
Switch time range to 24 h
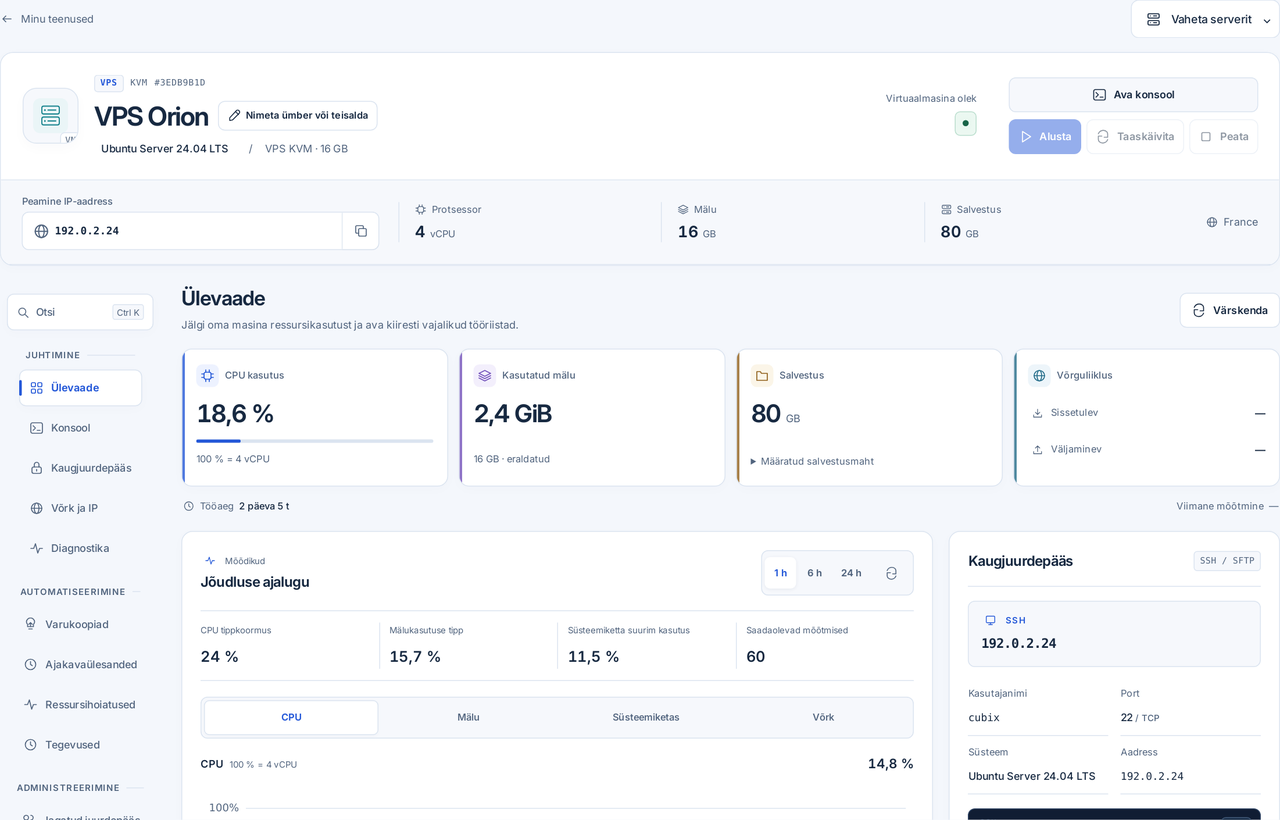tap(851, 573)
